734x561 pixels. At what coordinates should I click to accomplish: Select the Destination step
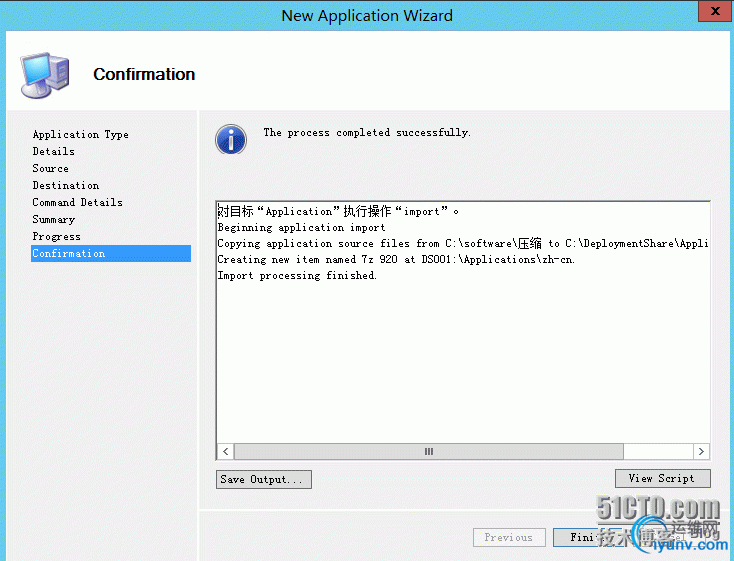pyautogui.click(x=66, y=185)
